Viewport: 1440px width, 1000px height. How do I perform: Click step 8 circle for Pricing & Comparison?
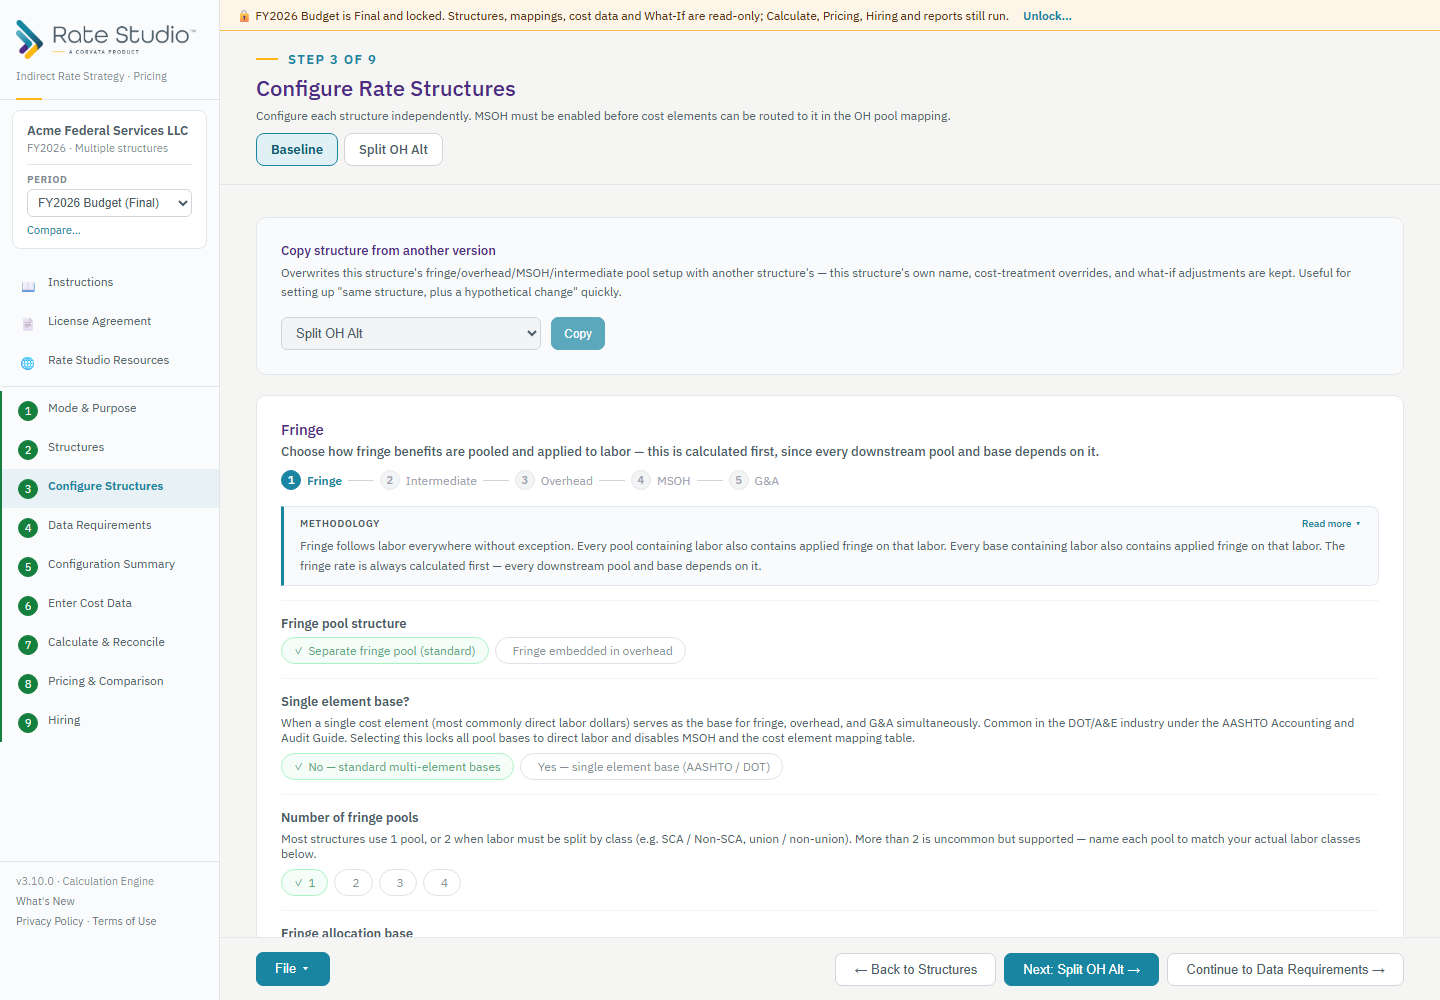point(28,684)
